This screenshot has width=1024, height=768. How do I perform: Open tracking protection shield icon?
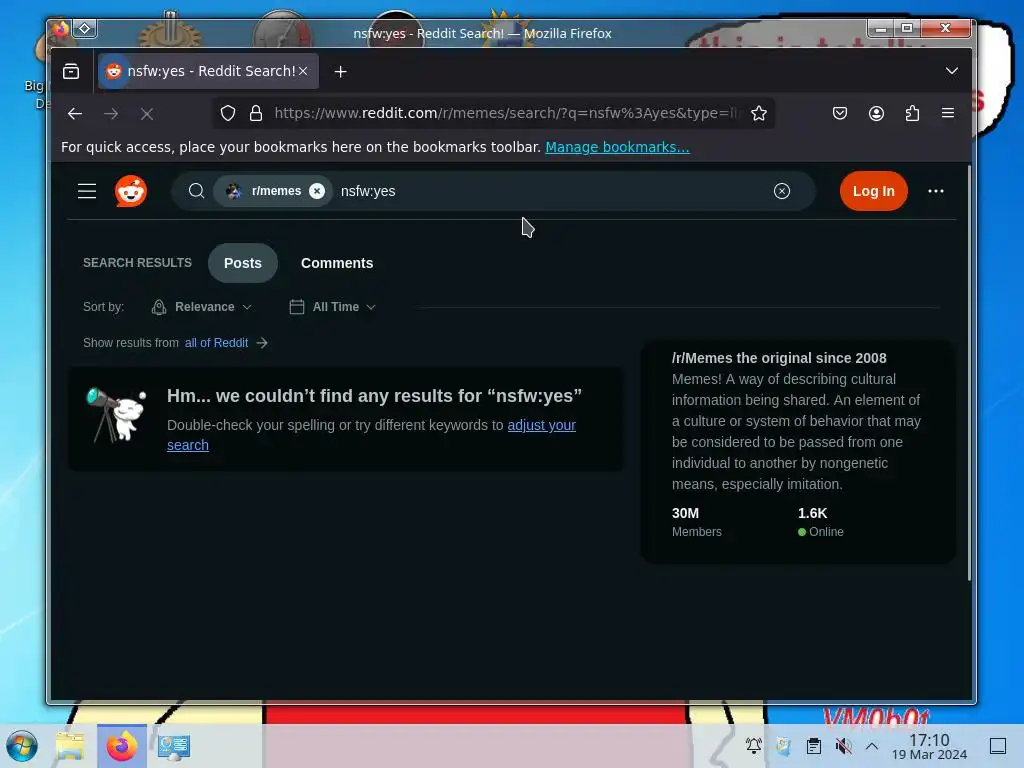pyautogui.click(x=228, y=113)
